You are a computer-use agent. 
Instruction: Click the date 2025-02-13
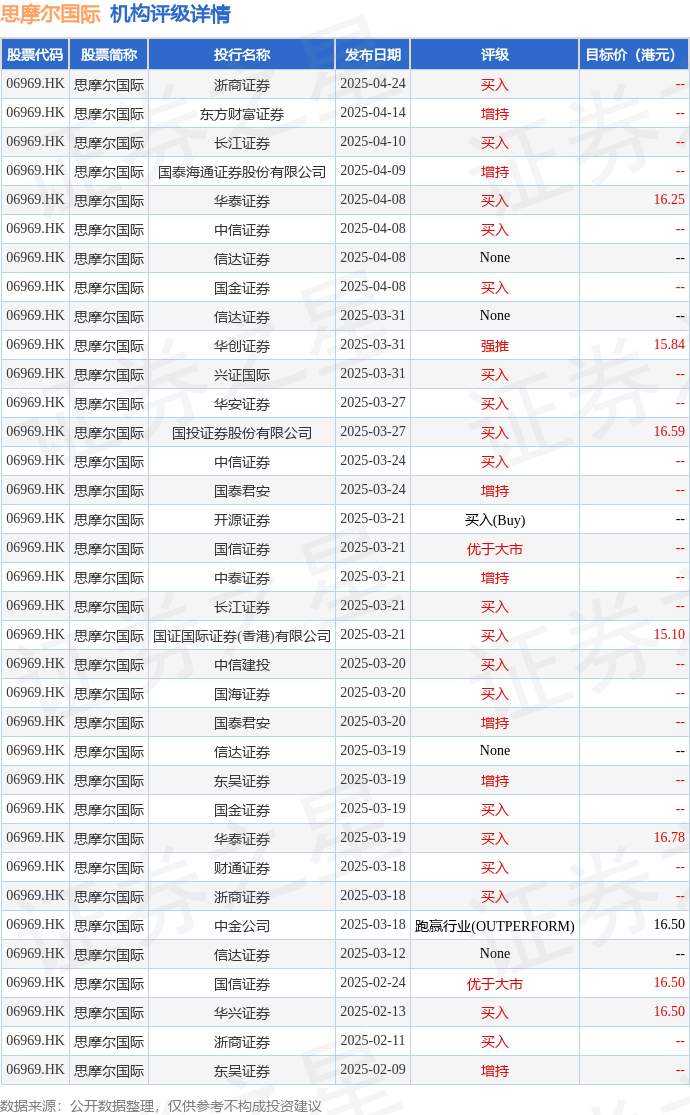click(x=373, y=1012)
